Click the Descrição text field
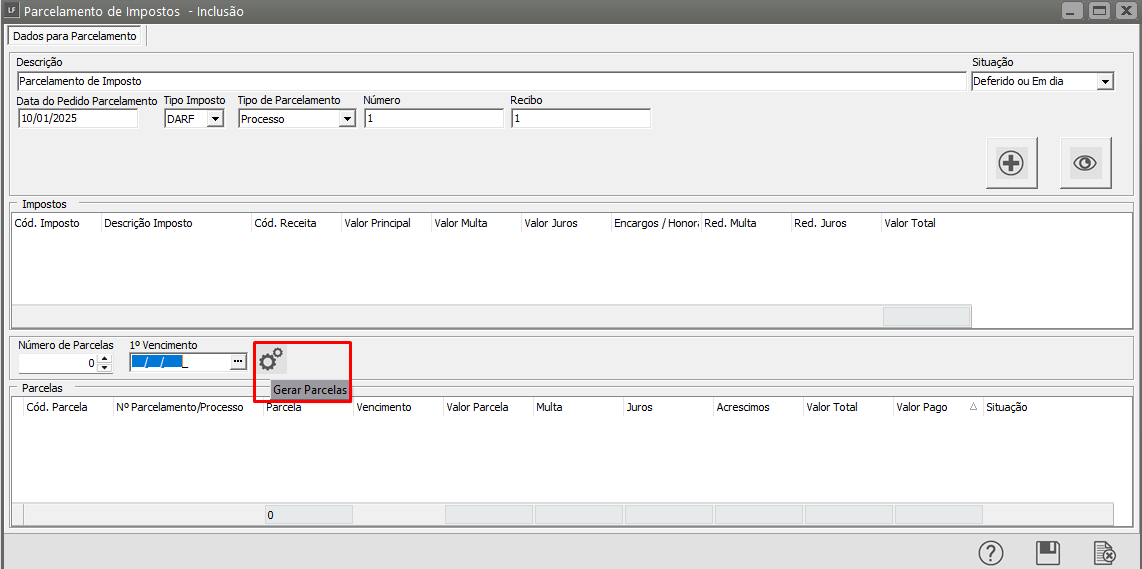The width and height of the screenshot is (1142, 569). click(490, 81)
